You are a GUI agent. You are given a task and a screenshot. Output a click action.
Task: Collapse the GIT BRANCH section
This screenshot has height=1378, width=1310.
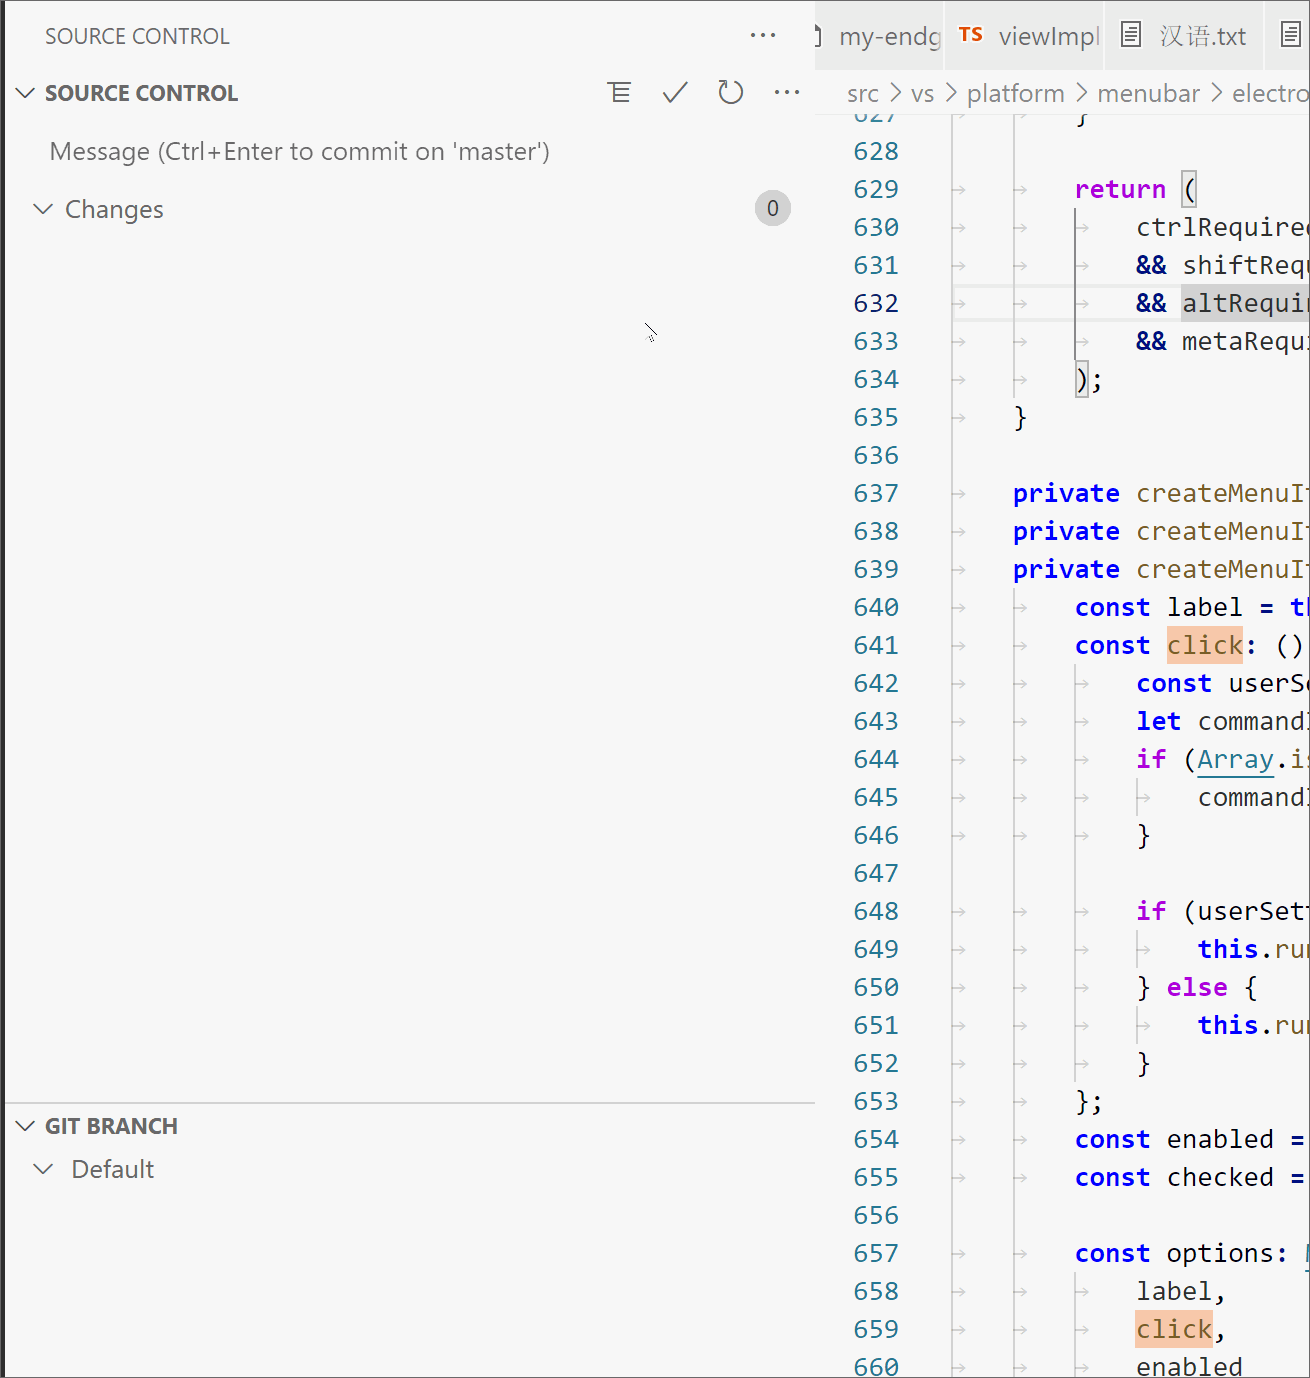pos(25,1125)
